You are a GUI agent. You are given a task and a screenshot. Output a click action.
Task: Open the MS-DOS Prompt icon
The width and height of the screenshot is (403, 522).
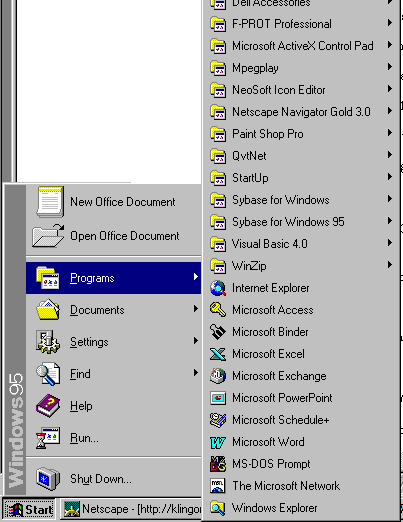(x=218, y=464)
